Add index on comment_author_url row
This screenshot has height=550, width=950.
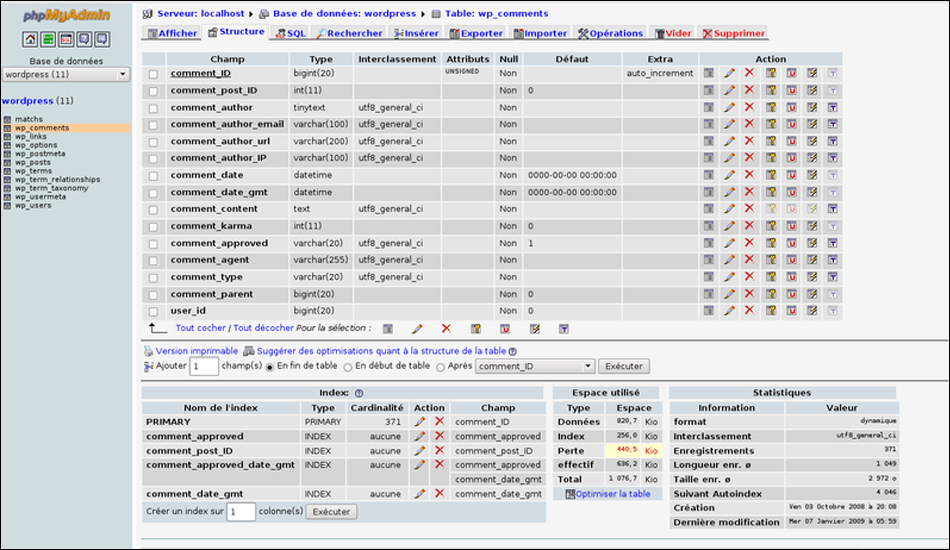coord(812,141)
